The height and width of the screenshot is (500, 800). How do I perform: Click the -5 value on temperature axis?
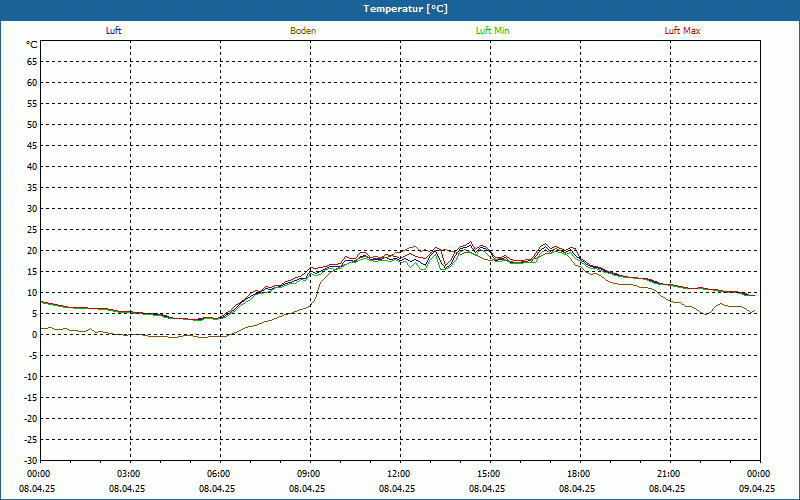coord(33,356)
